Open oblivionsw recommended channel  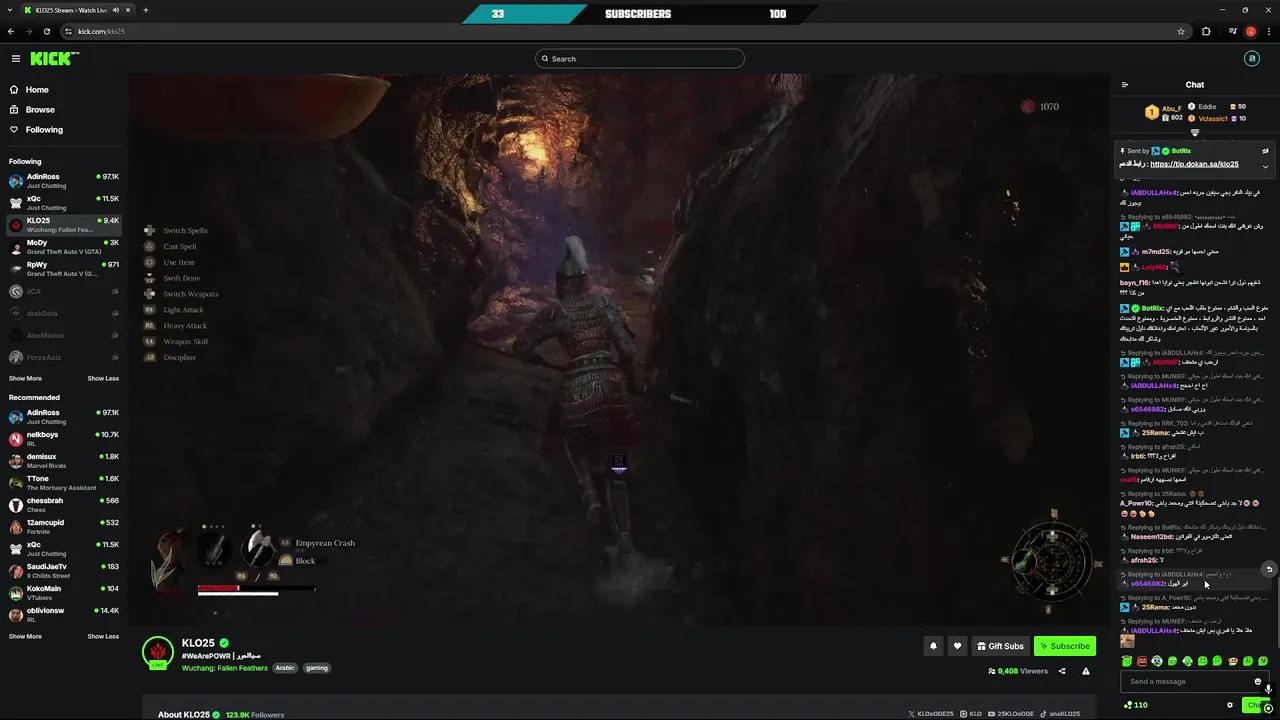click(x=63, y=615)
